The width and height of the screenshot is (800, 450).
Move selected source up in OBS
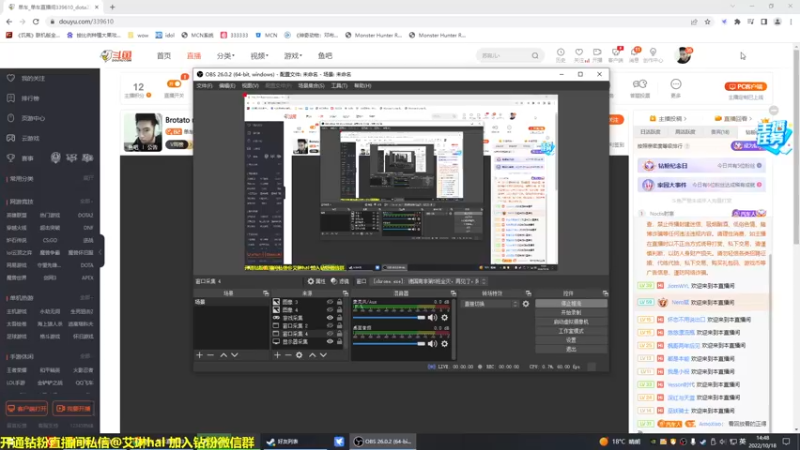click(312, 355)
